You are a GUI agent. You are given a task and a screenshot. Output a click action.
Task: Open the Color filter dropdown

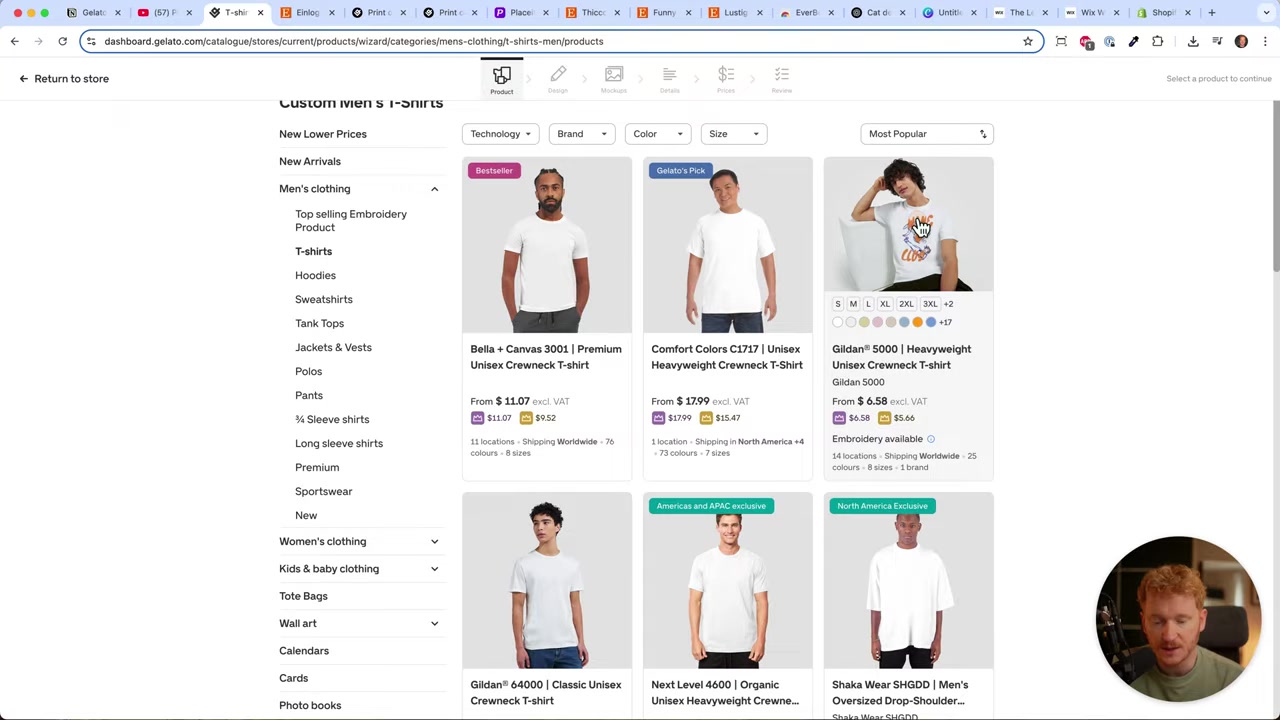[658, 134]
